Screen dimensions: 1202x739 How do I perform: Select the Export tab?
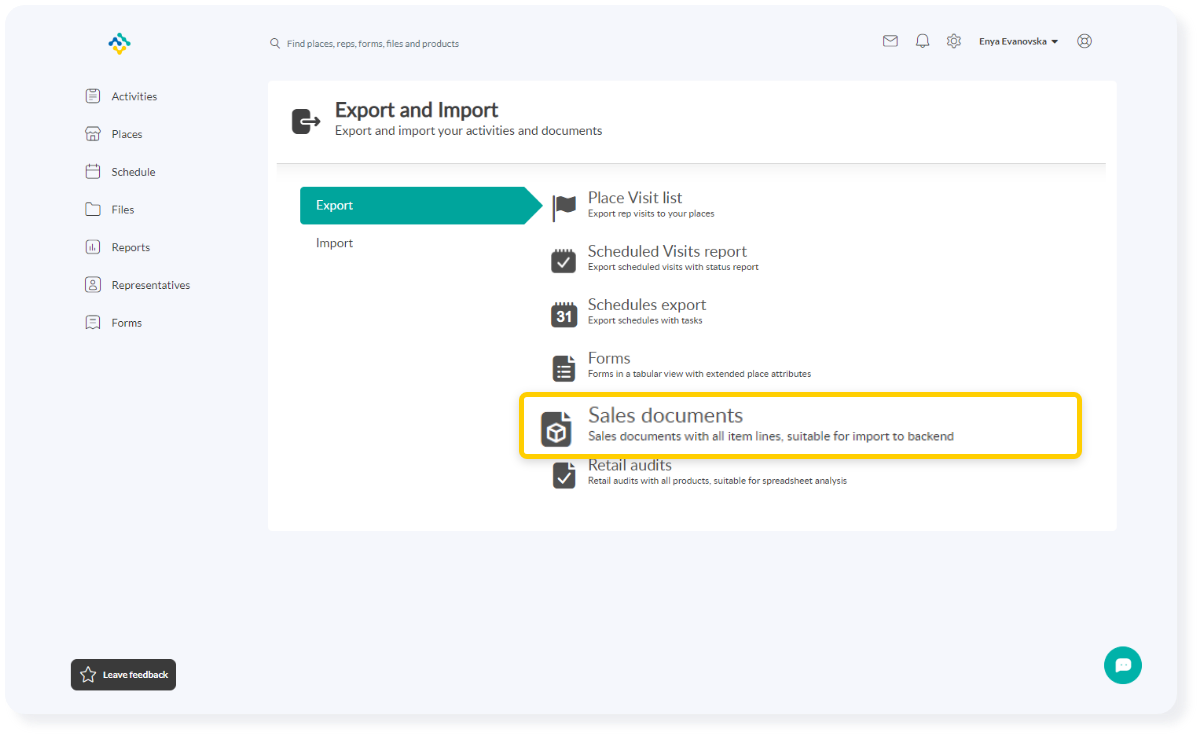[420, 205]
